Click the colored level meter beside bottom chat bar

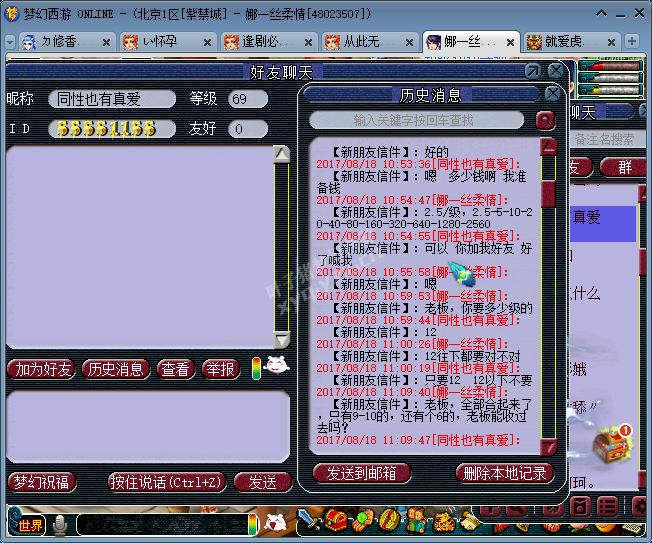point(252,524)
